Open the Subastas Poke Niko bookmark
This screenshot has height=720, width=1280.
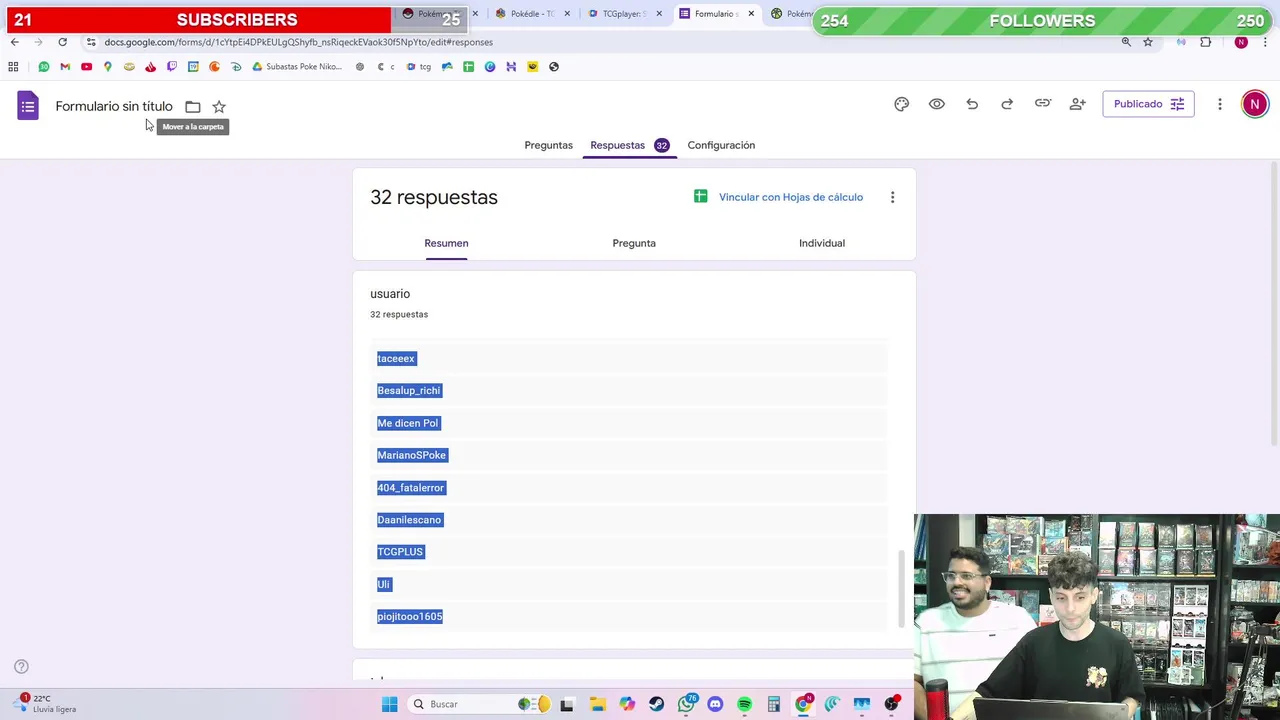[x=297, y=67]
